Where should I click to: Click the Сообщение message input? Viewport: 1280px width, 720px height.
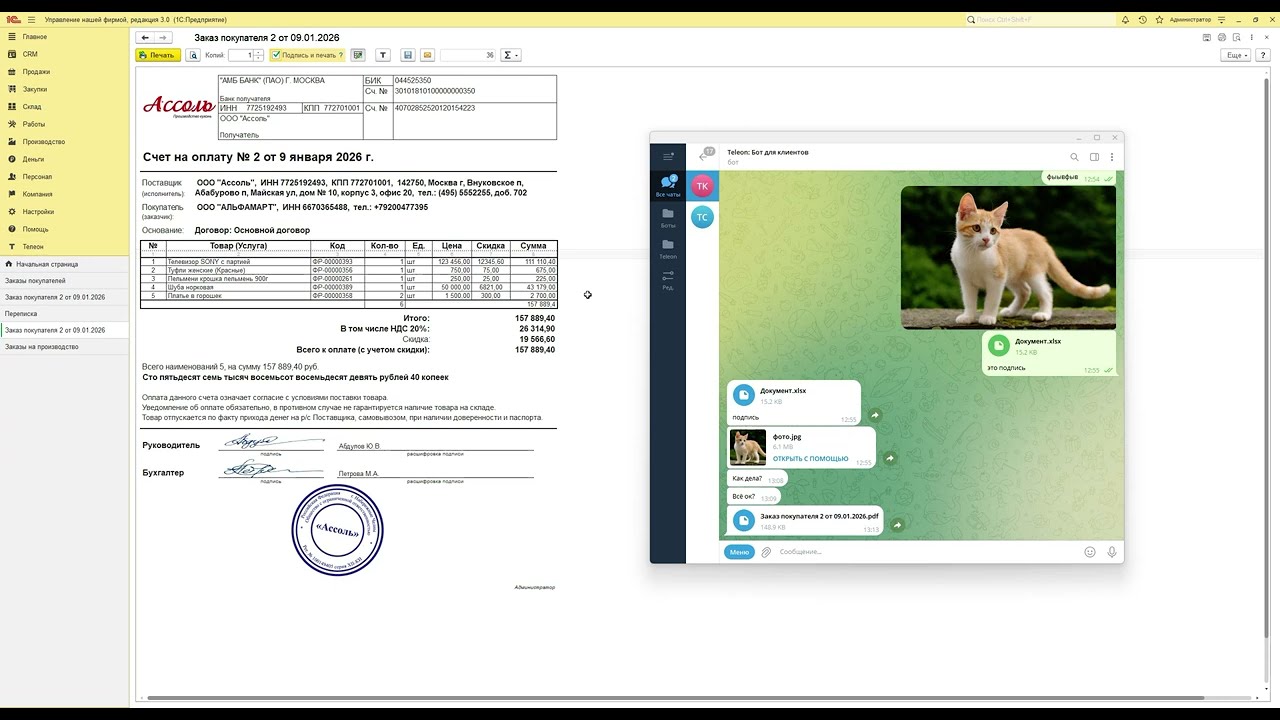point(925,552)
